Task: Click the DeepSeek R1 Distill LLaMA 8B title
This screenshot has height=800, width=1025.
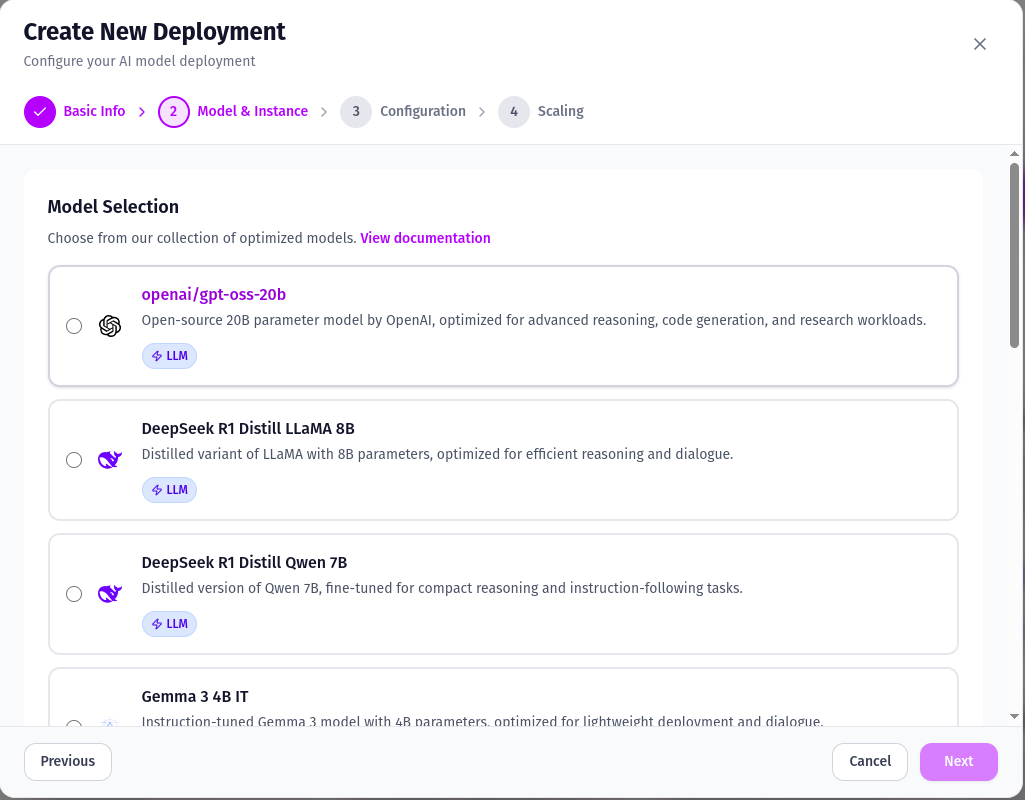Action: pyautogui.click(x=248, y=429)
